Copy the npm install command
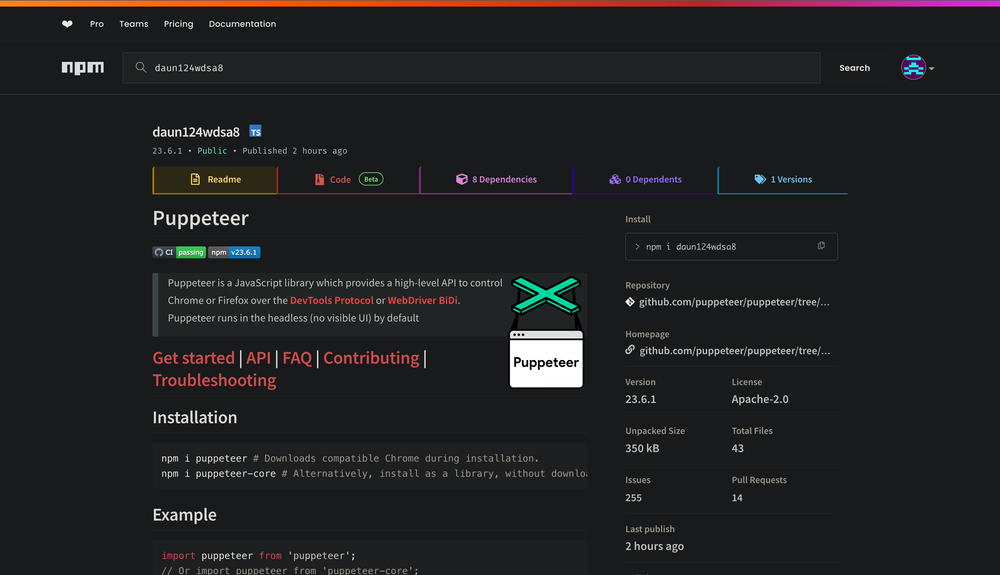1000x575 pixels. [821, 246]
